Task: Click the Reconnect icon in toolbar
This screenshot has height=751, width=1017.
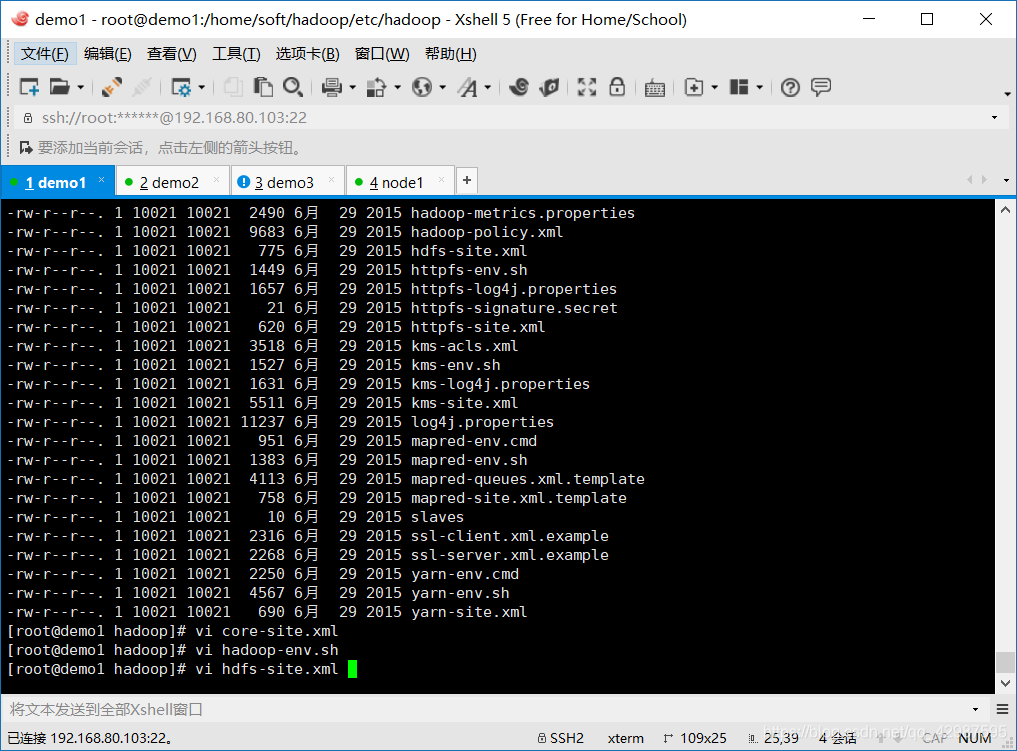Action: click(x=142, y=87)
